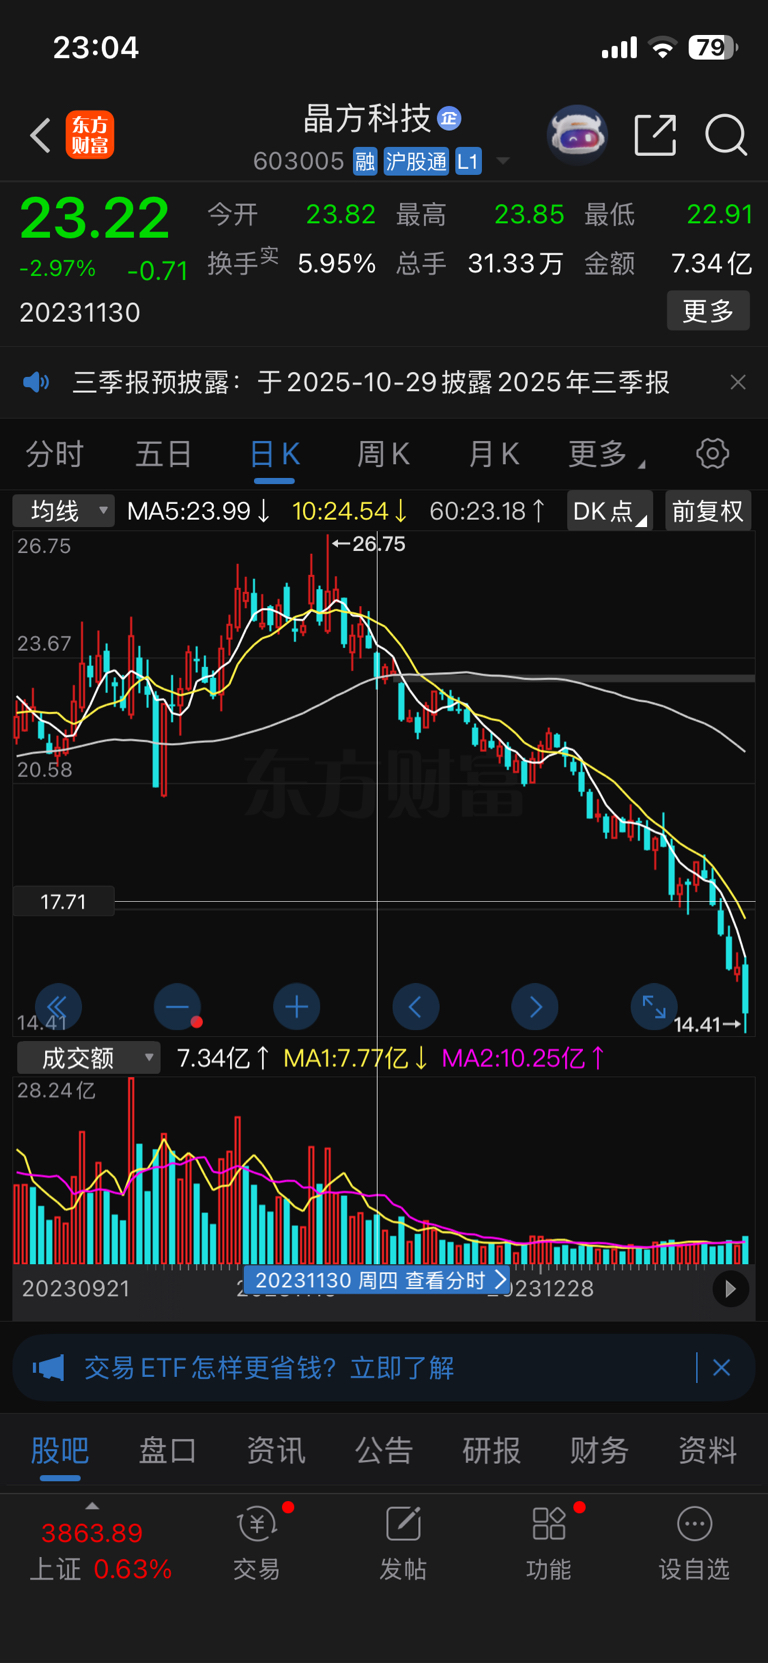Move crosshair one bar right
Viewport: 768px width, 1663px height.
(x=535, y=1007)
